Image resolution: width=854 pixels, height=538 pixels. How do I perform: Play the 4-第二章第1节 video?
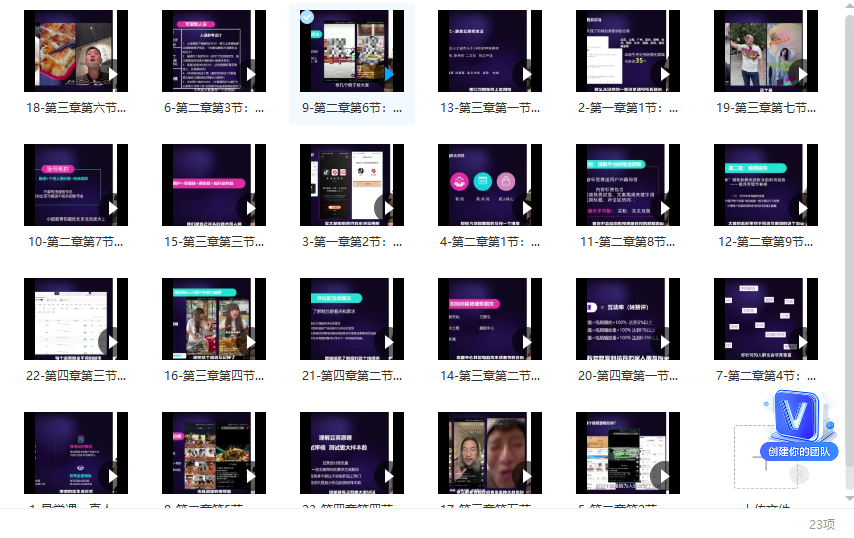(526, 208)
